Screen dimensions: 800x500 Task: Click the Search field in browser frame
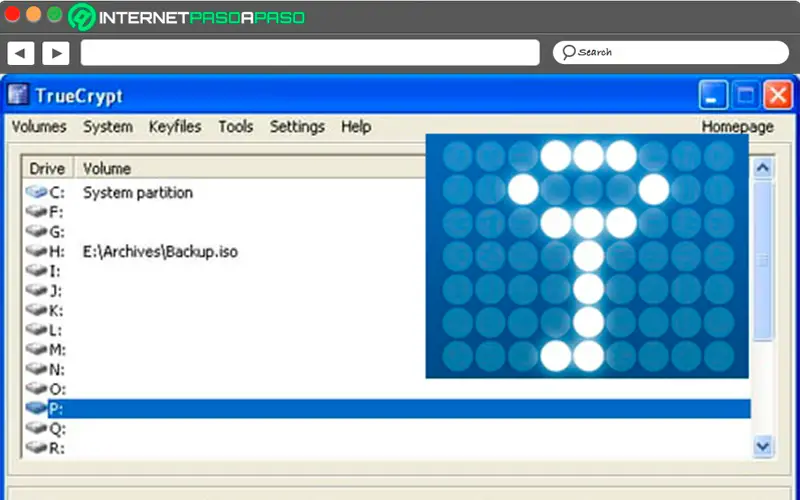670,52
